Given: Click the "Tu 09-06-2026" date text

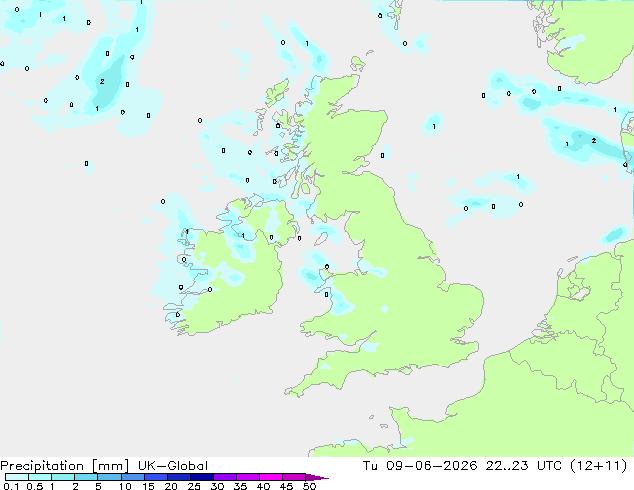Looking at the screenshot, I should 420,466.
